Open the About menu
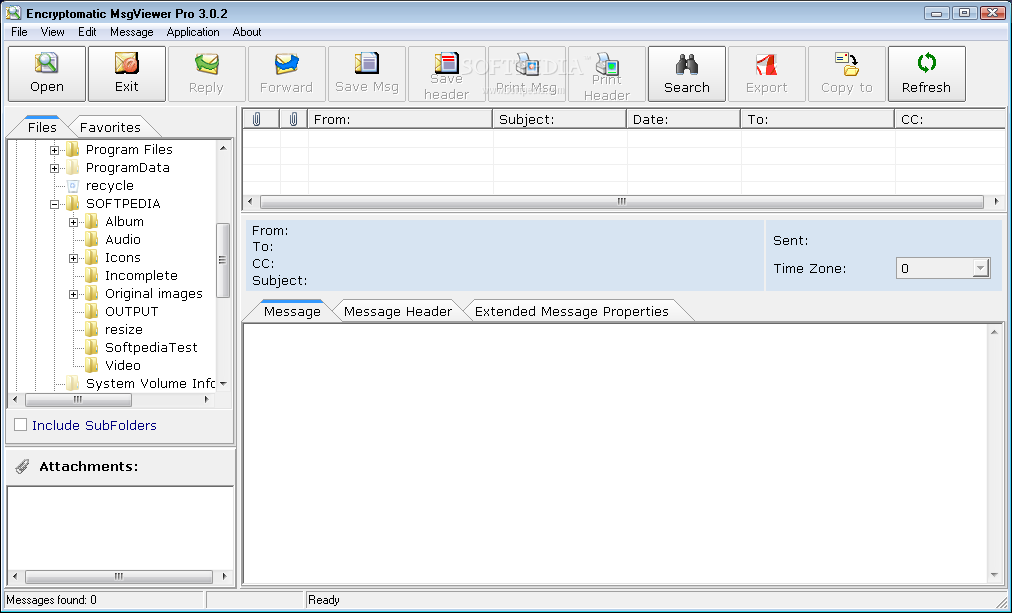Image resolution: width=1012 pixels, height=613 pixels. 247,32
